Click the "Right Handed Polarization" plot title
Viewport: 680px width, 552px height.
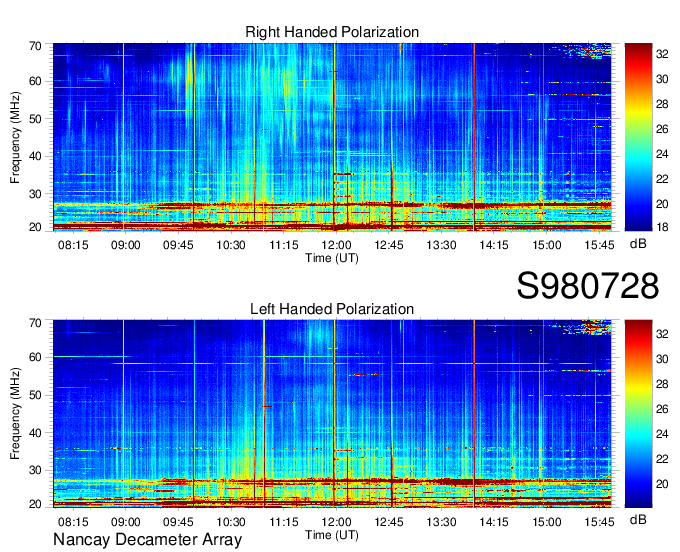coord(332,32)
